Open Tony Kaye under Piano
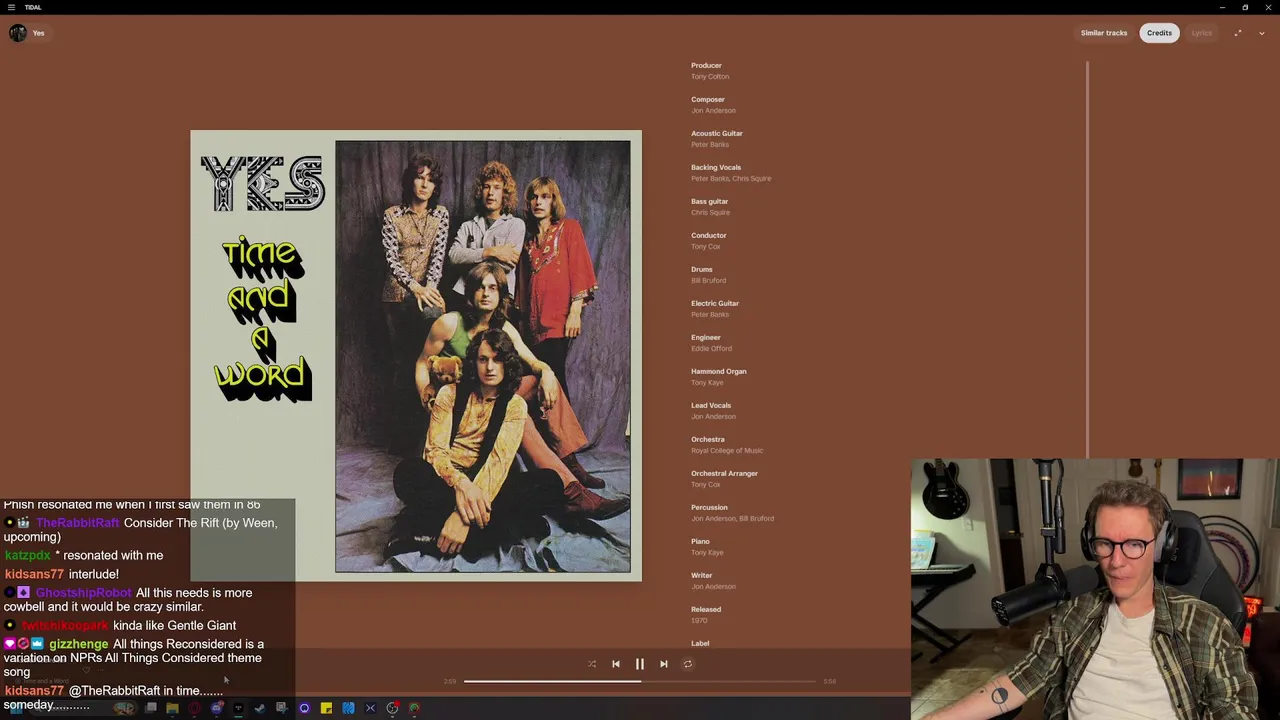 click(707, 553)
